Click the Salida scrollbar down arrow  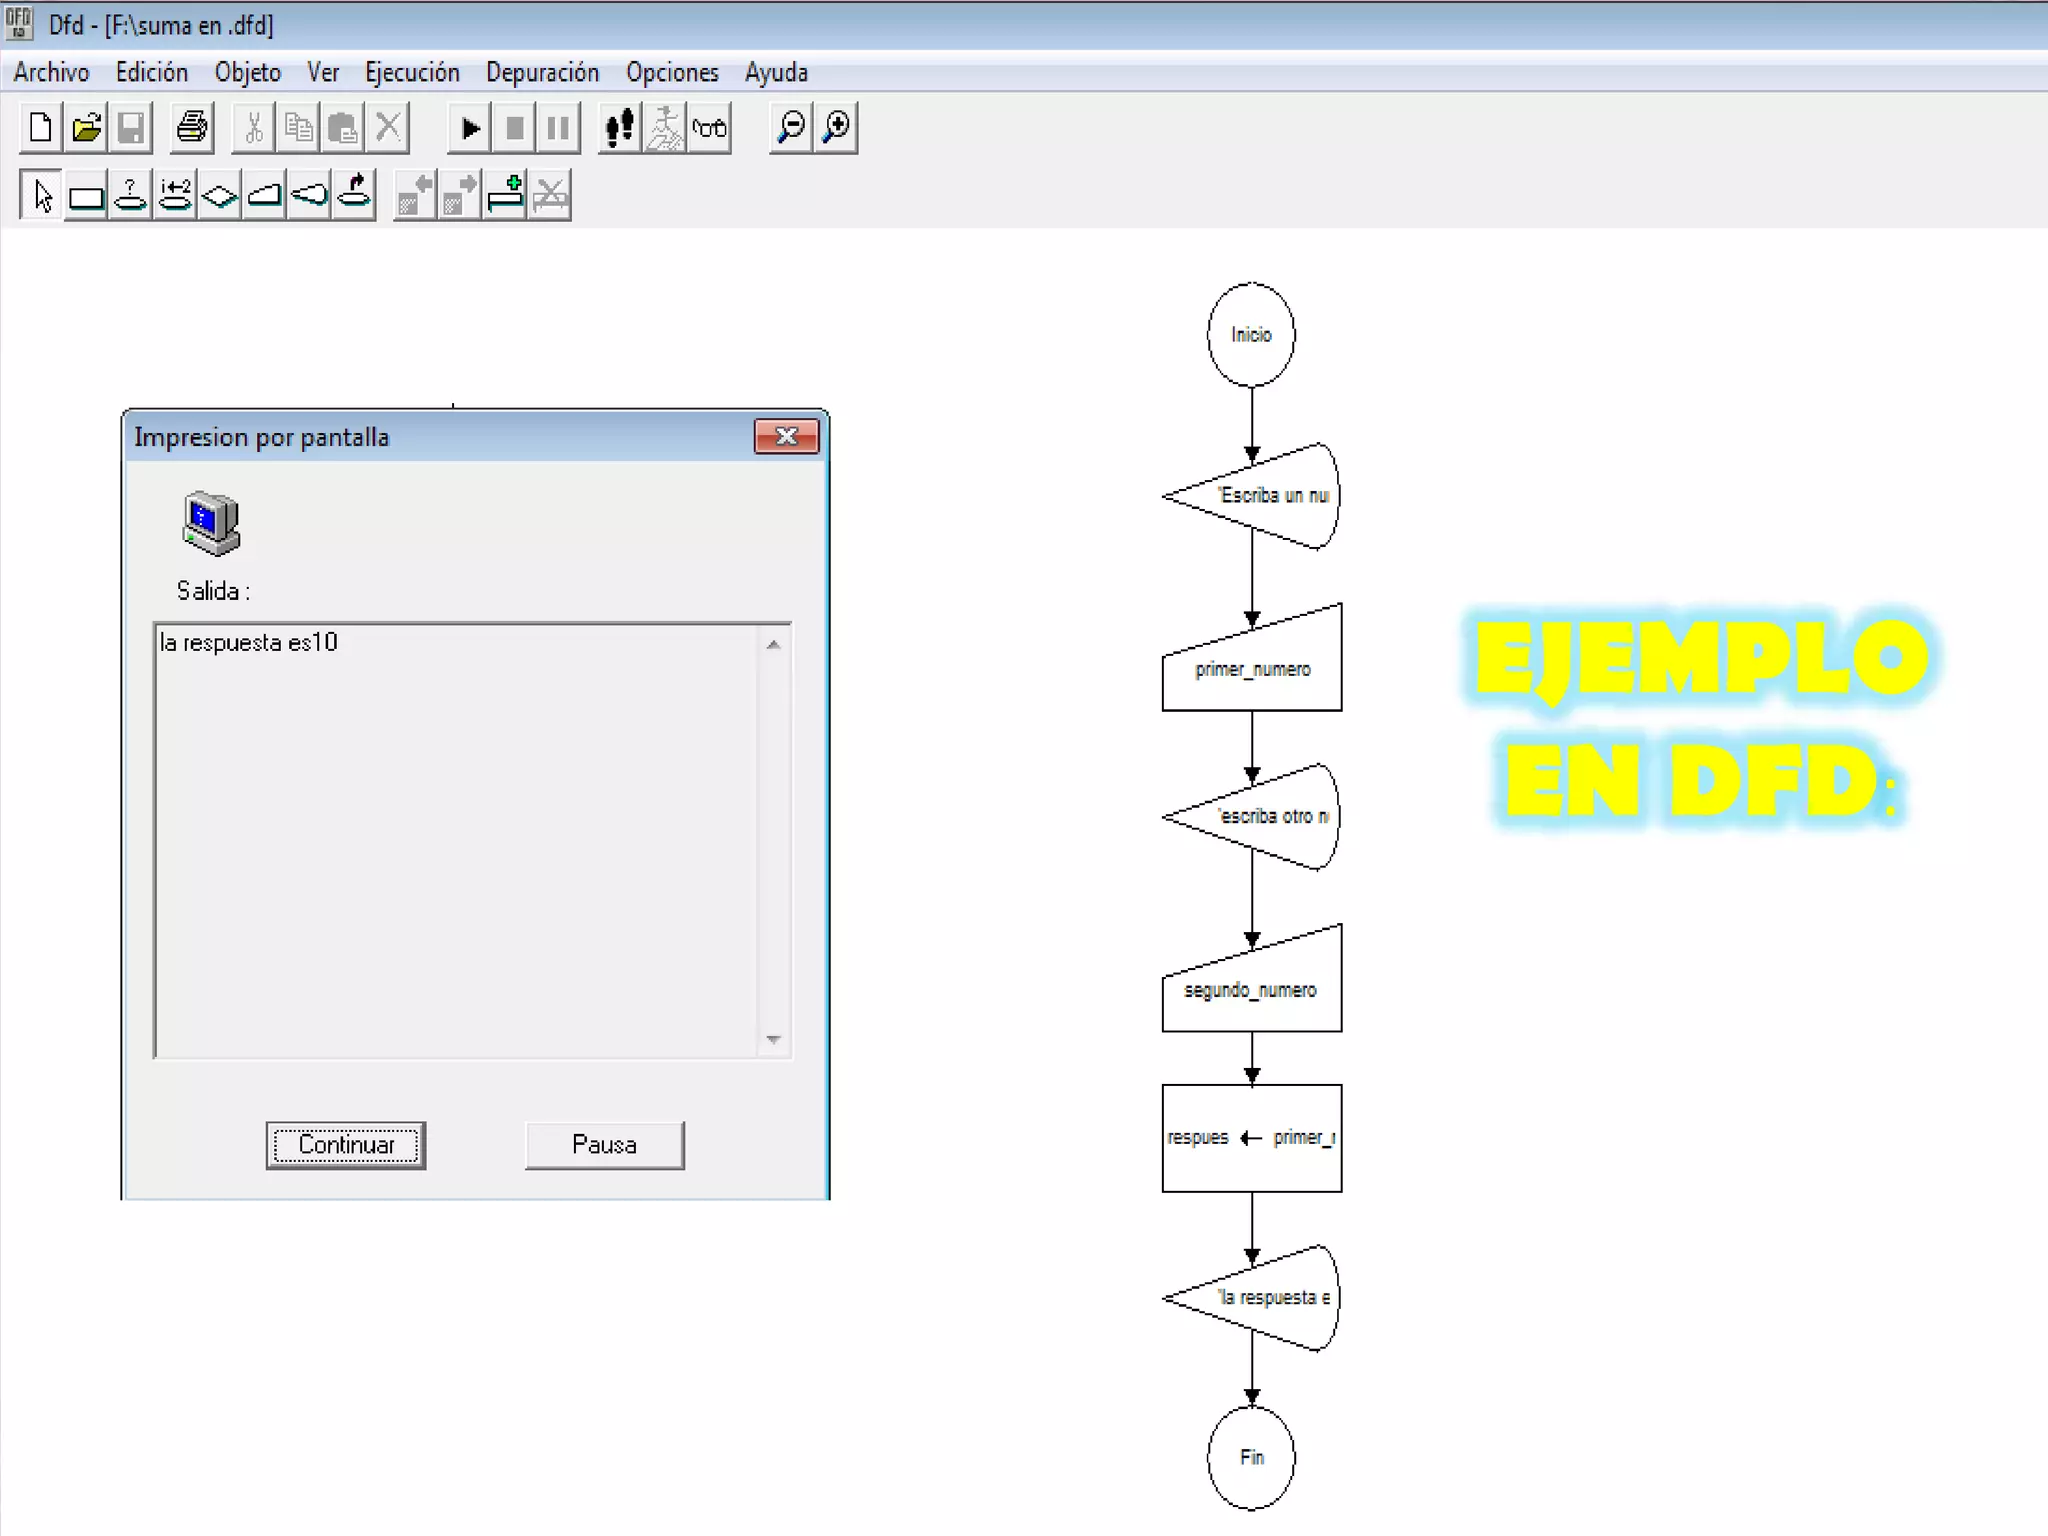click(x=773, y=1040)
